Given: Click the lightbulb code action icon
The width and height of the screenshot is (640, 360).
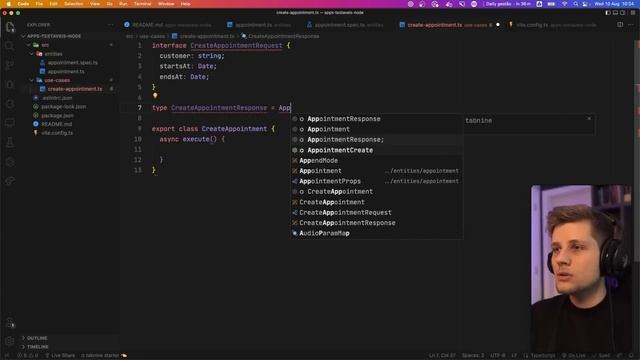Looking at the screenshot, I should tap(155, 96).
